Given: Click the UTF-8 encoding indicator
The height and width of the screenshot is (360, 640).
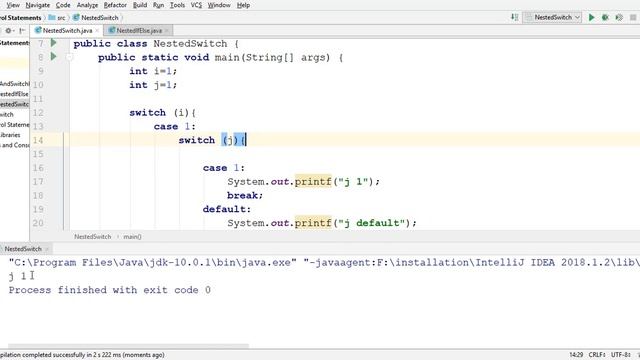Looking at the screenshot, I should (621, 355).
